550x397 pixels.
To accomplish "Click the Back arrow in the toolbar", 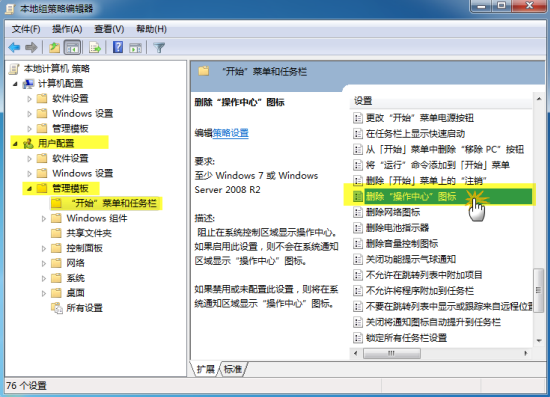I will click(14, 47).
